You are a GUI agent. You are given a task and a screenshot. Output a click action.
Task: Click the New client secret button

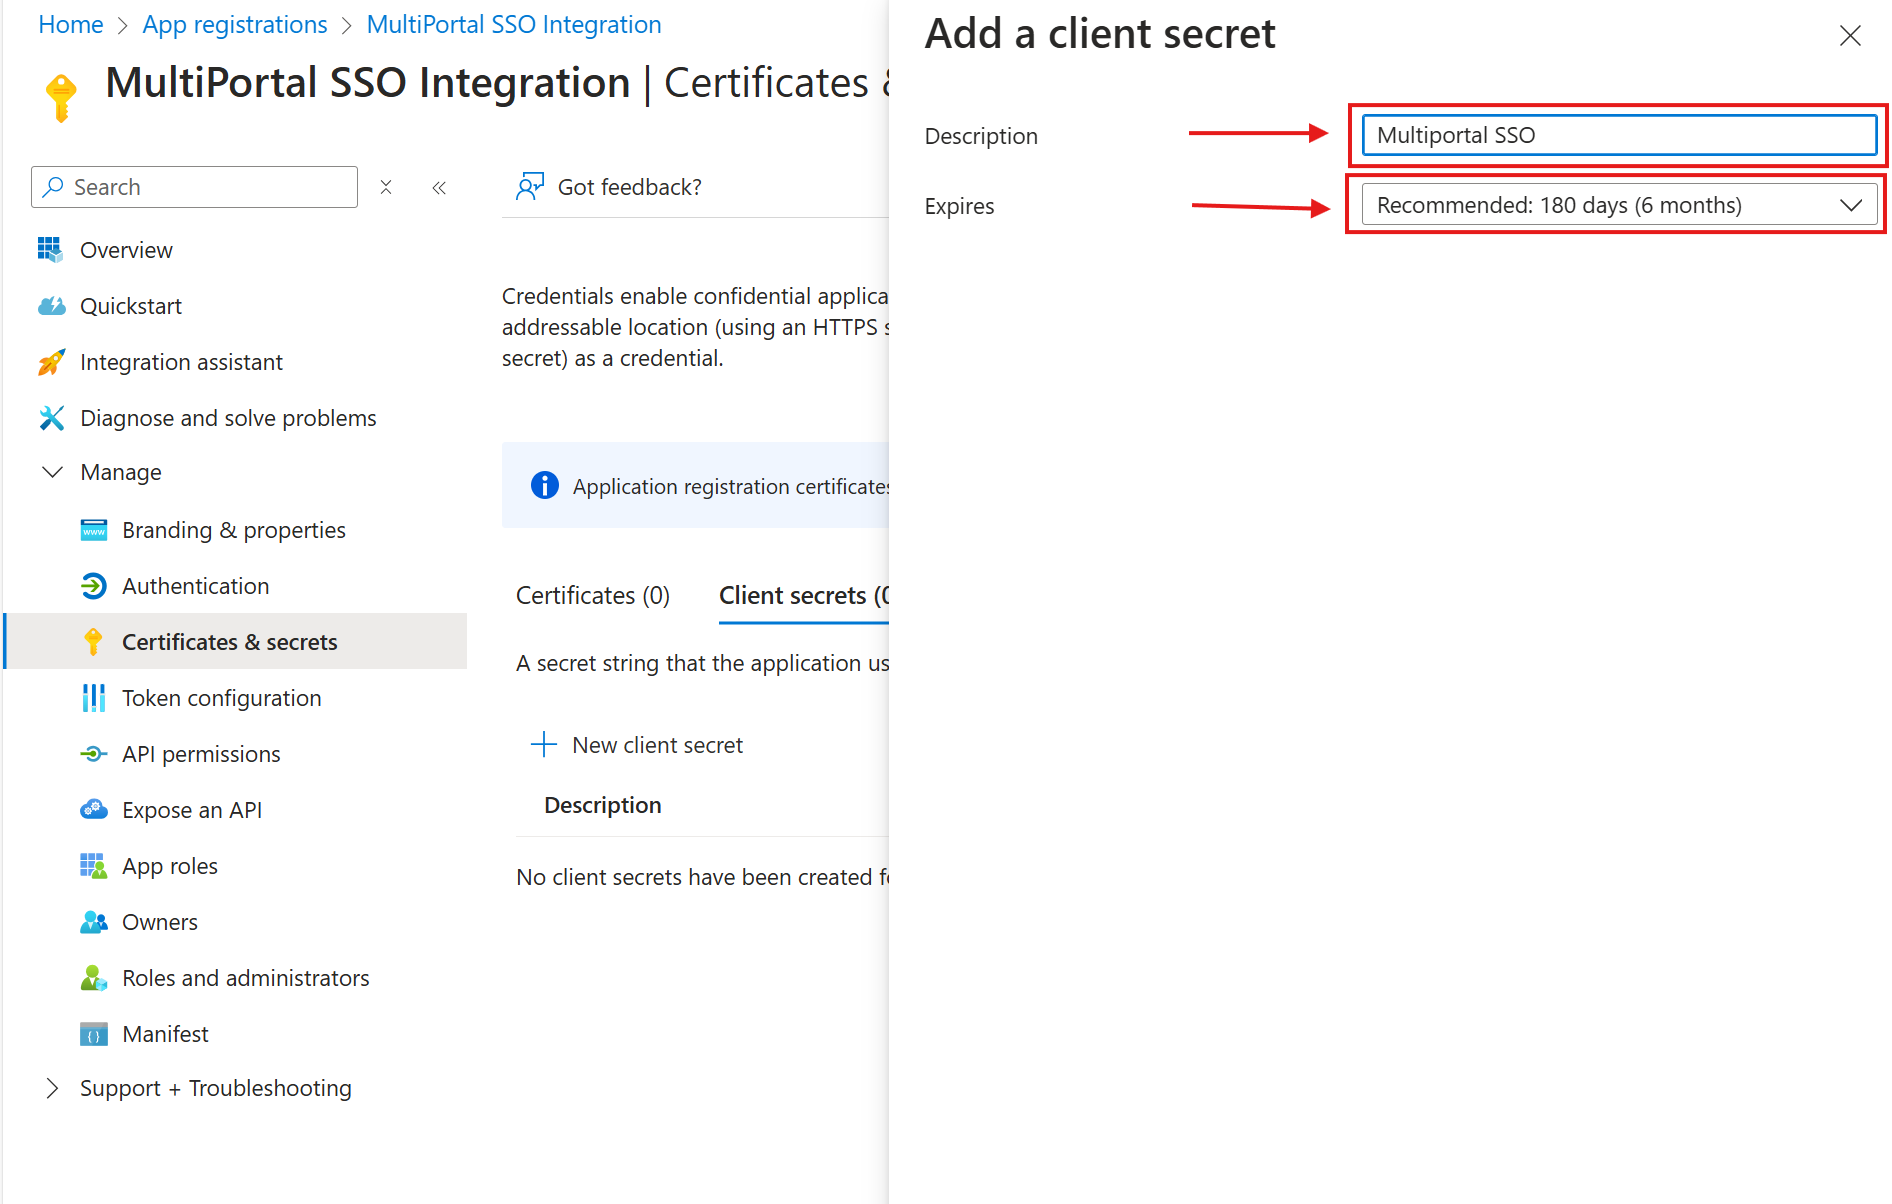(x=637, y=745)
